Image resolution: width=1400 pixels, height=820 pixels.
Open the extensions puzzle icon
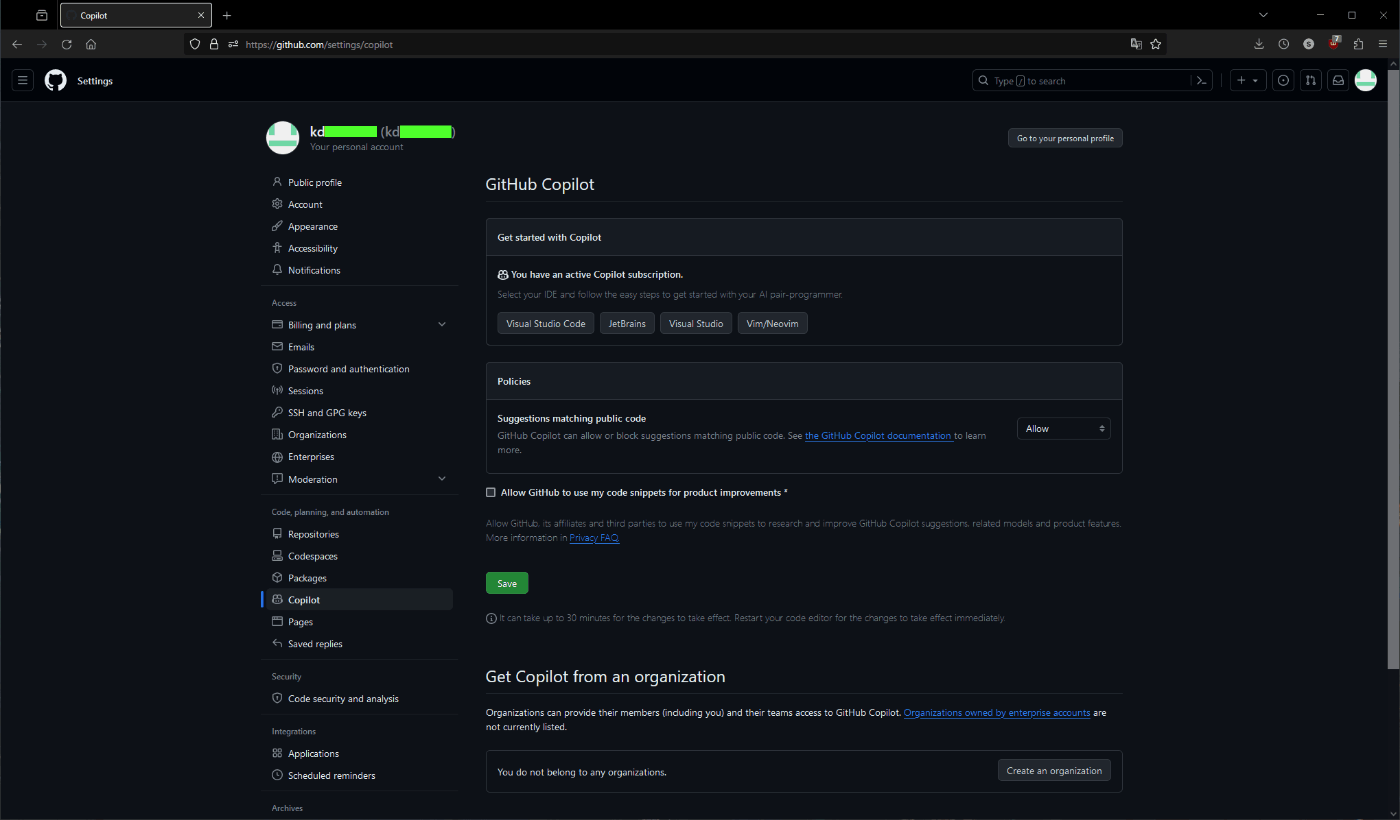[1359, 44]
